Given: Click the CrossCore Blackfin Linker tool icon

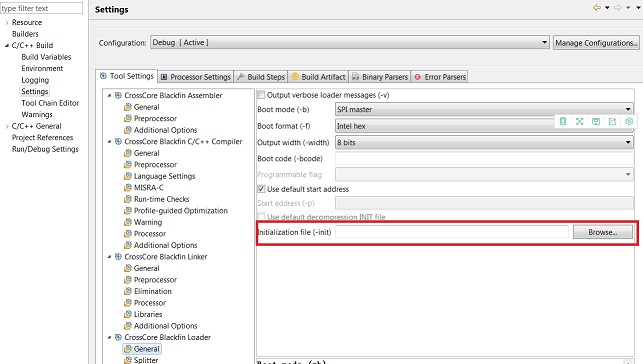Looking at the screenshot, I should click(118, 257).
